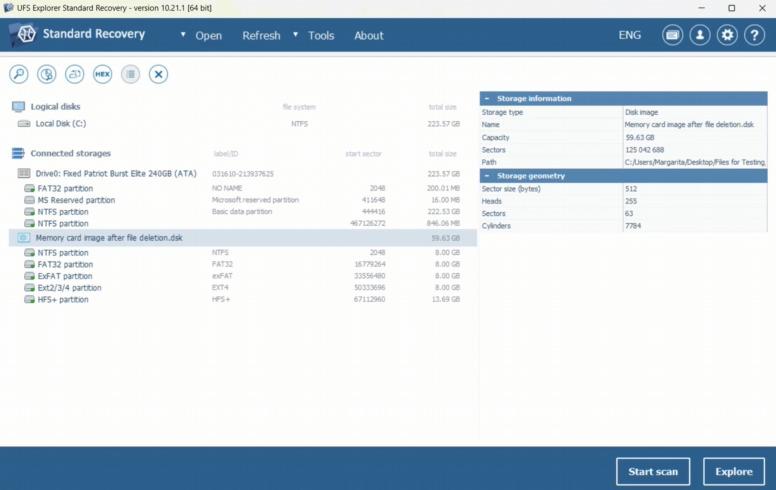Image resolution: width=776 pixels, height=490 pixels.
Task: Click the Explore button
Action: point(734,472)
